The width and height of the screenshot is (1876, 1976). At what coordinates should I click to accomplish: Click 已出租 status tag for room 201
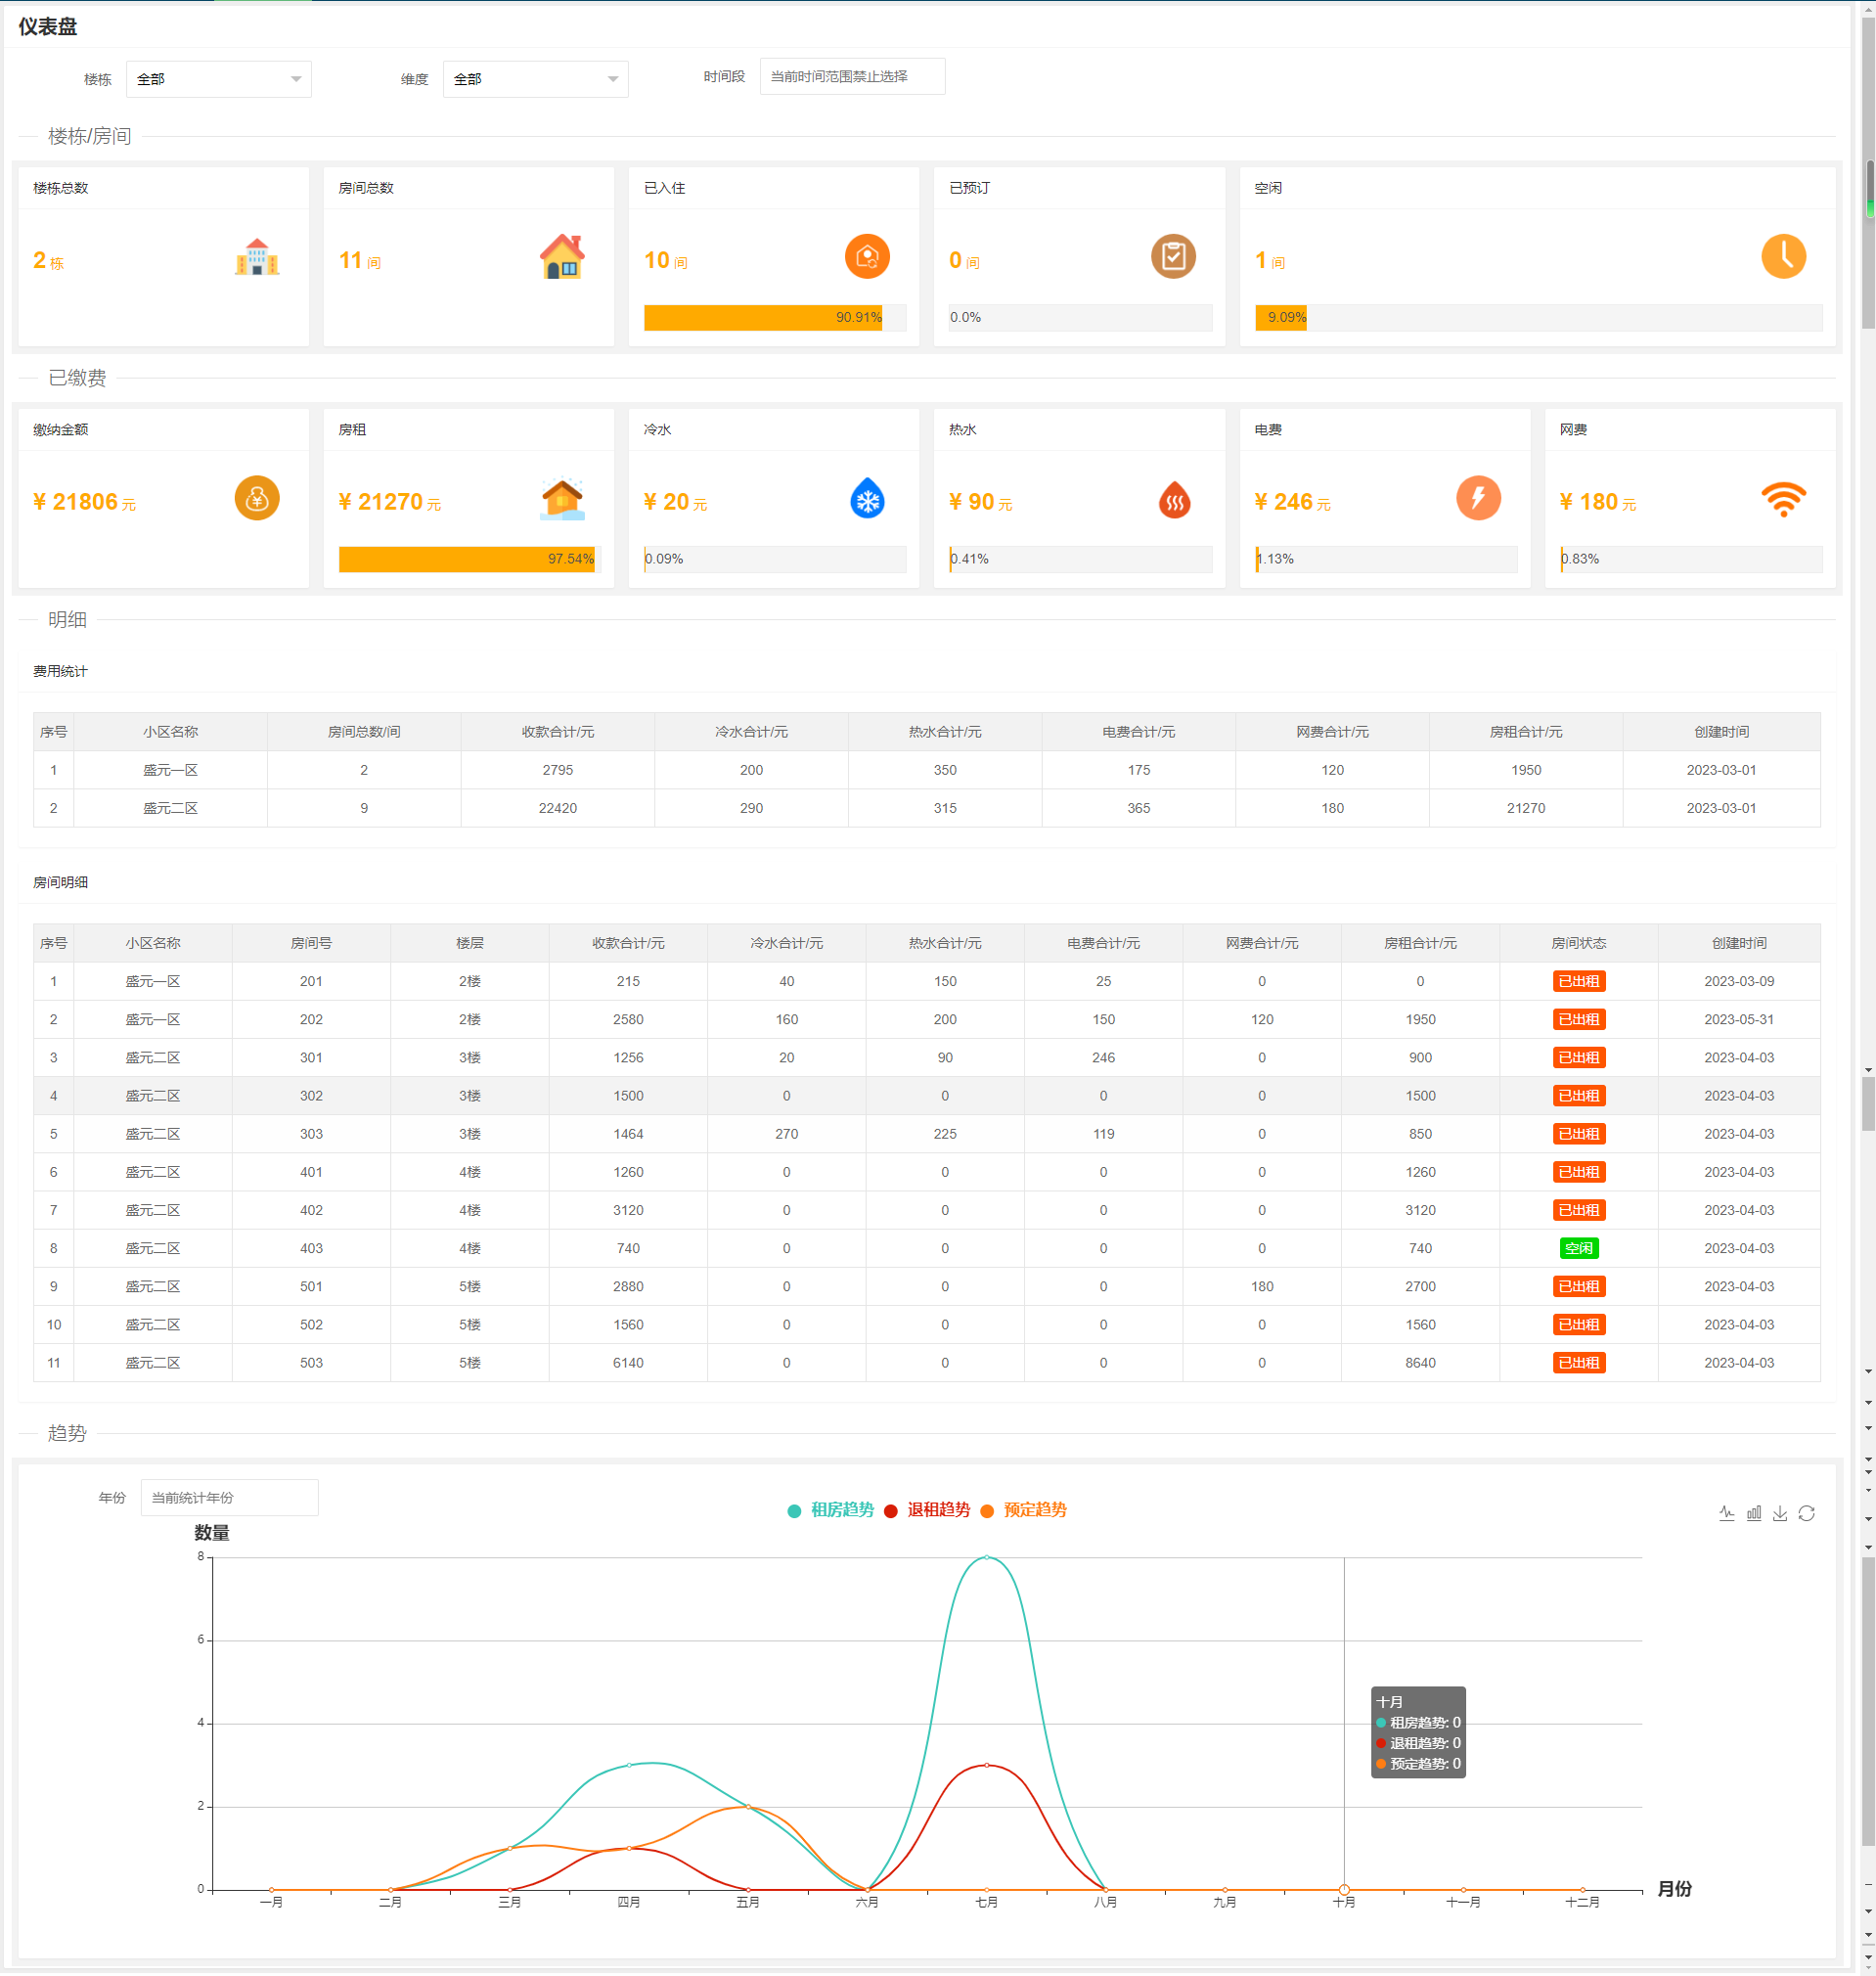click(x=1578, y=981)
